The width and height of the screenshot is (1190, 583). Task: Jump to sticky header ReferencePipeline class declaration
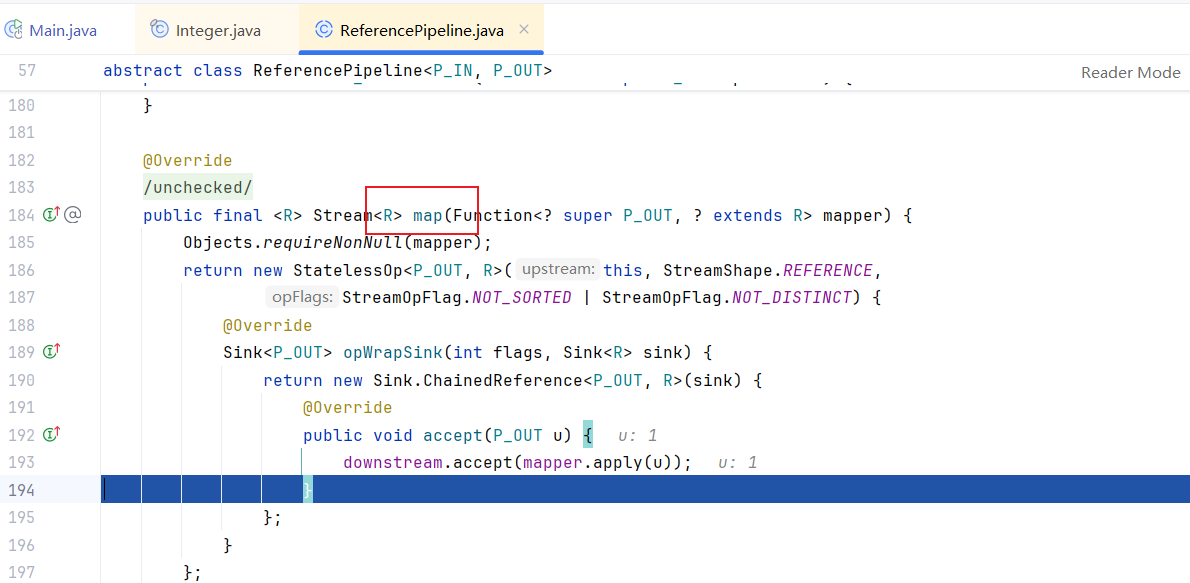327,71
